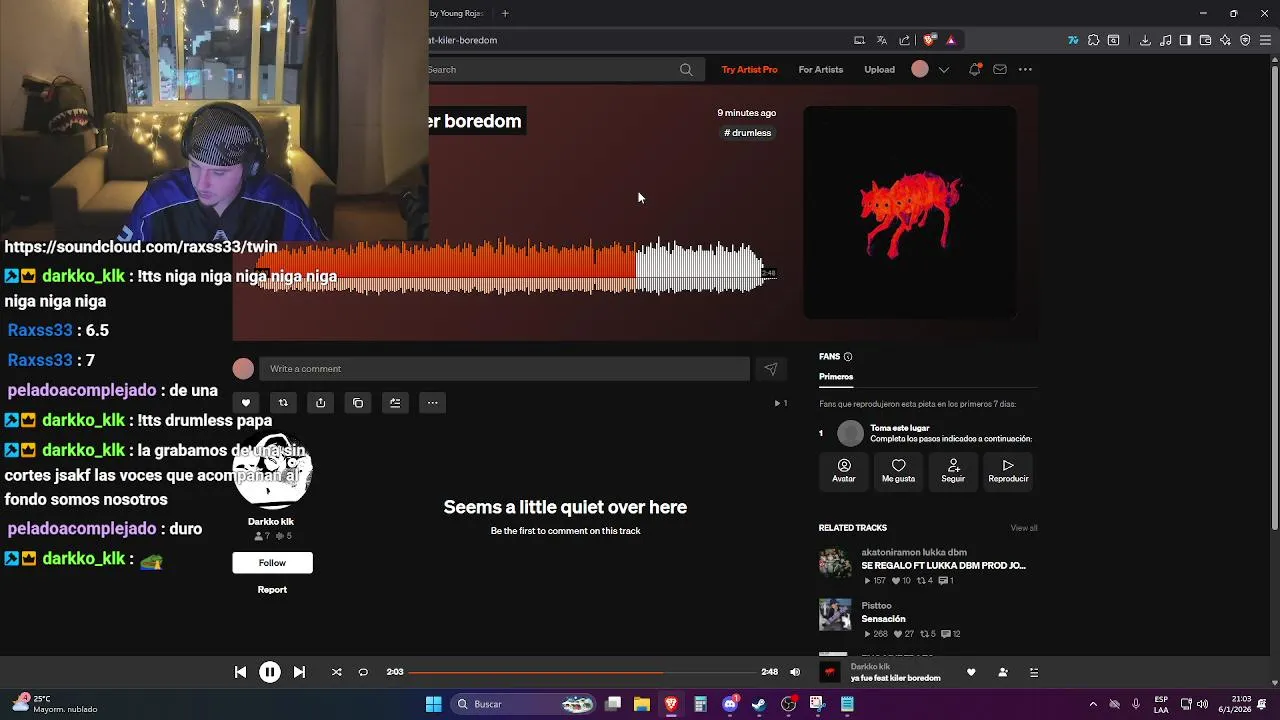Click the SoundCloud search magnifier icon
The image size is (1280, 720).
coord(686,70)
